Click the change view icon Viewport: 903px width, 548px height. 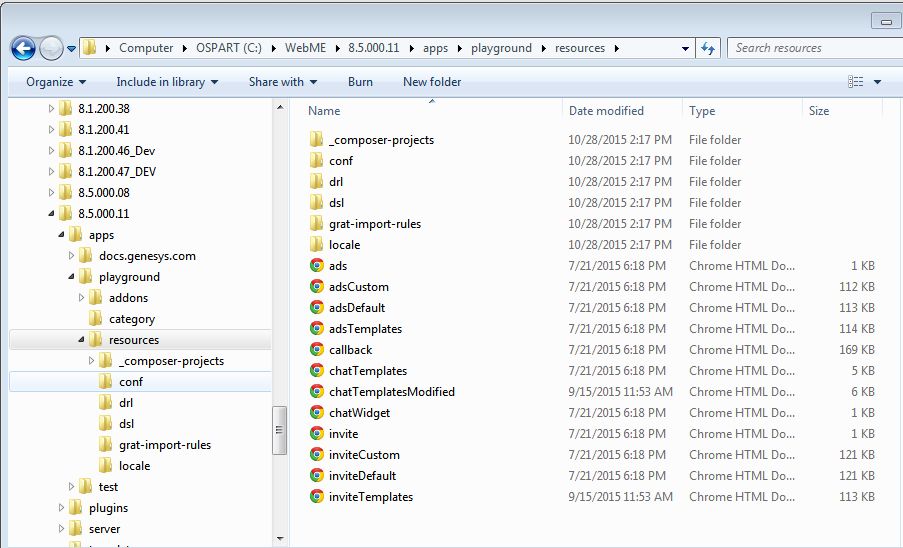tap(855, 82)
